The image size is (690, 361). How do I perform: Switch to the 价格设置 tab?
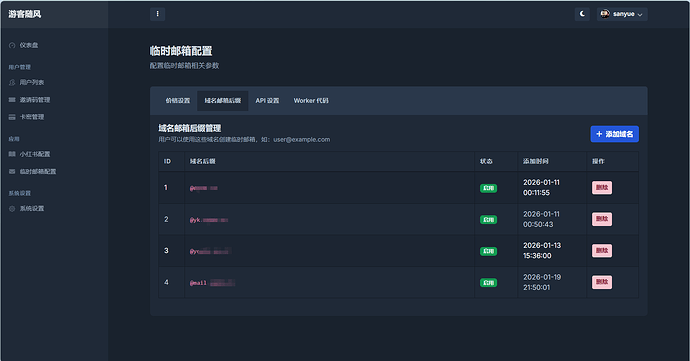178,101
